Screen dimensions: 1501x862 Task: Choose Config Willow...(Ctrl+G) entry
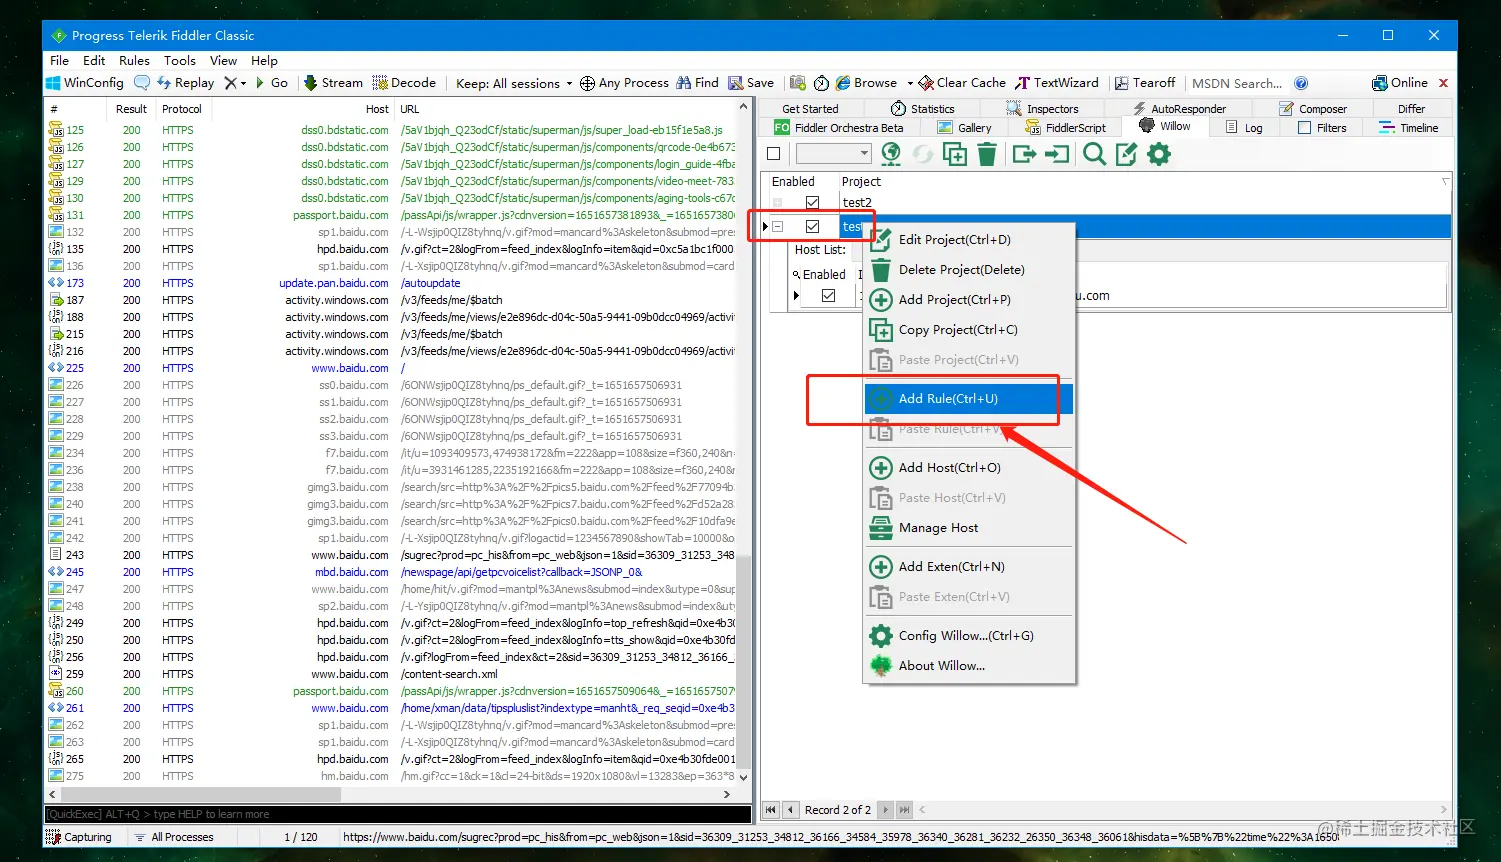click(968, 635)
